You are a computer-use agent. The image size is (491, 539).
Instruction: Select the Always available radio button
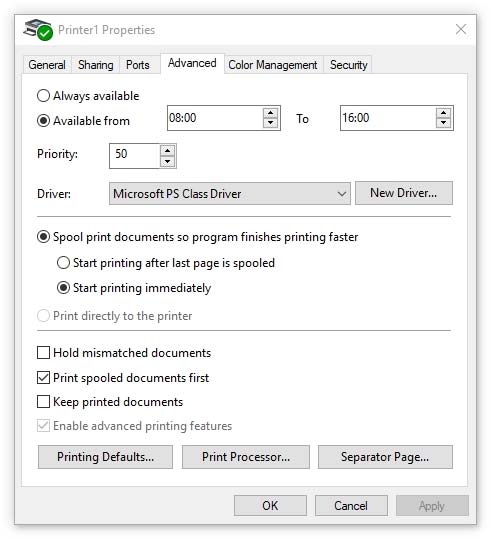(43, 96)
